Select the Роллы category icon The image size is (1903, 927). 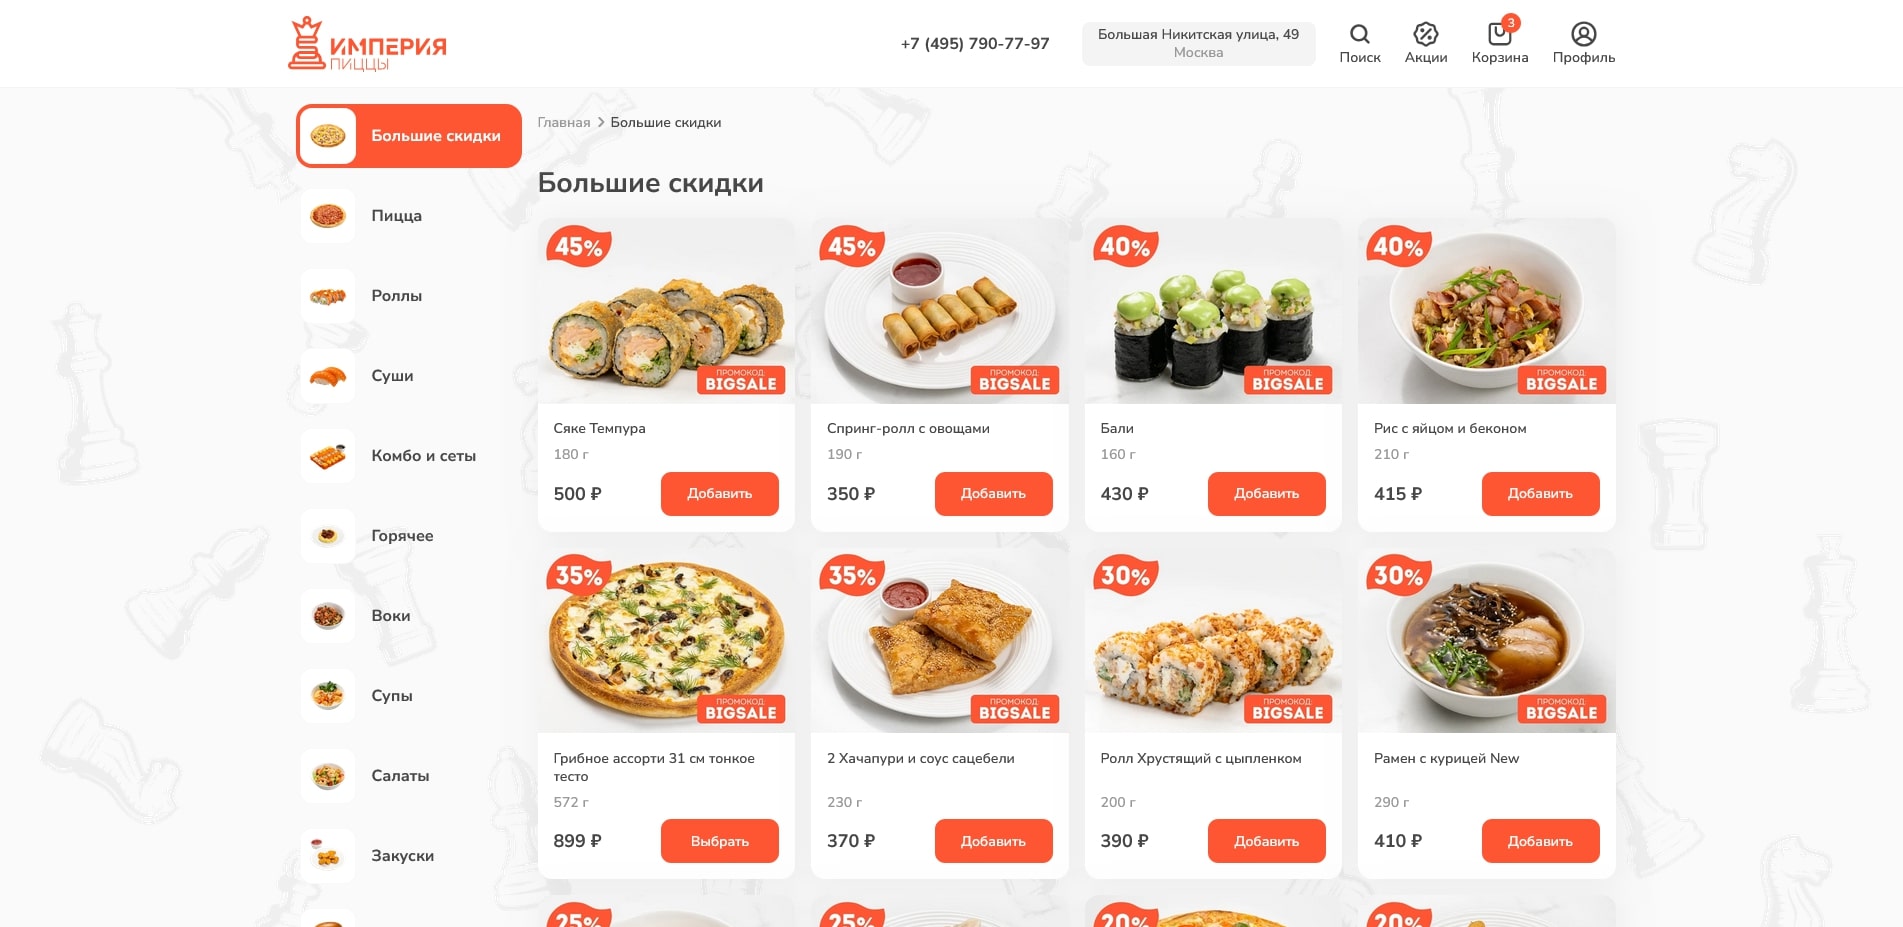328,296
